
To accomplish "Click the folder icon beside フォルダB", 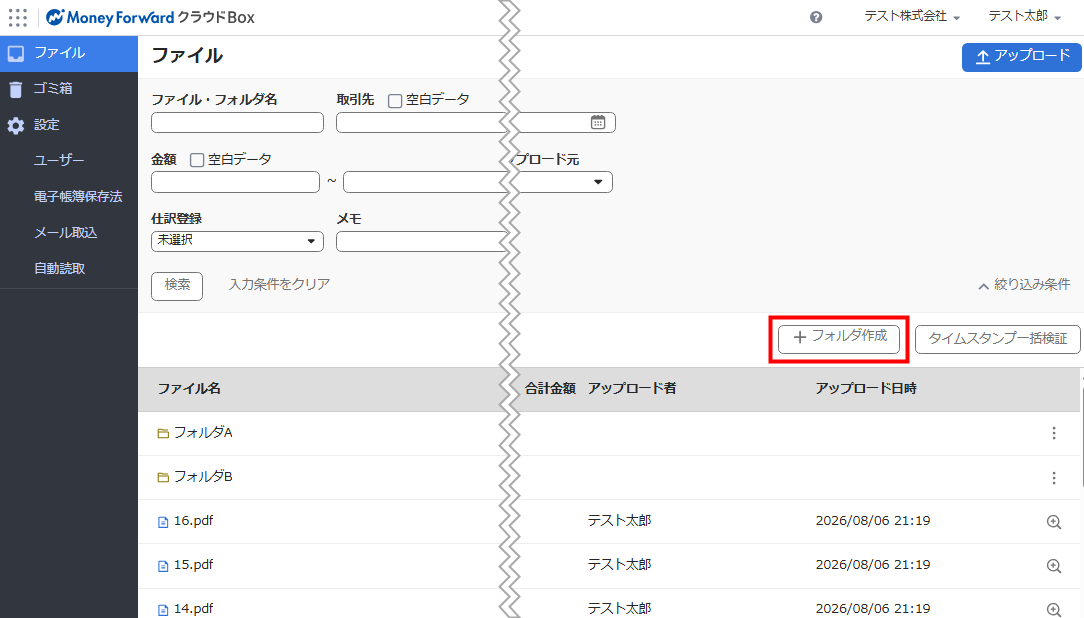I will coord(163,478).
